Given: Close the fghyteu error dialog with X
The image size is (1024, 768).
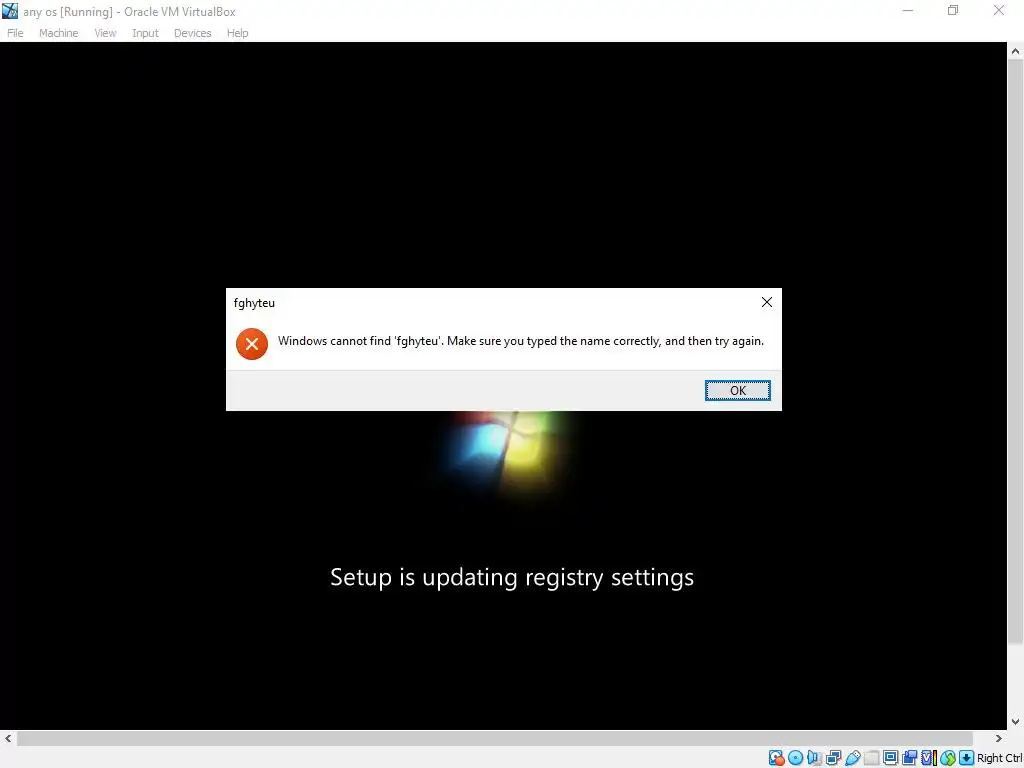Looking at the screenshot, I should coord(767,302).
